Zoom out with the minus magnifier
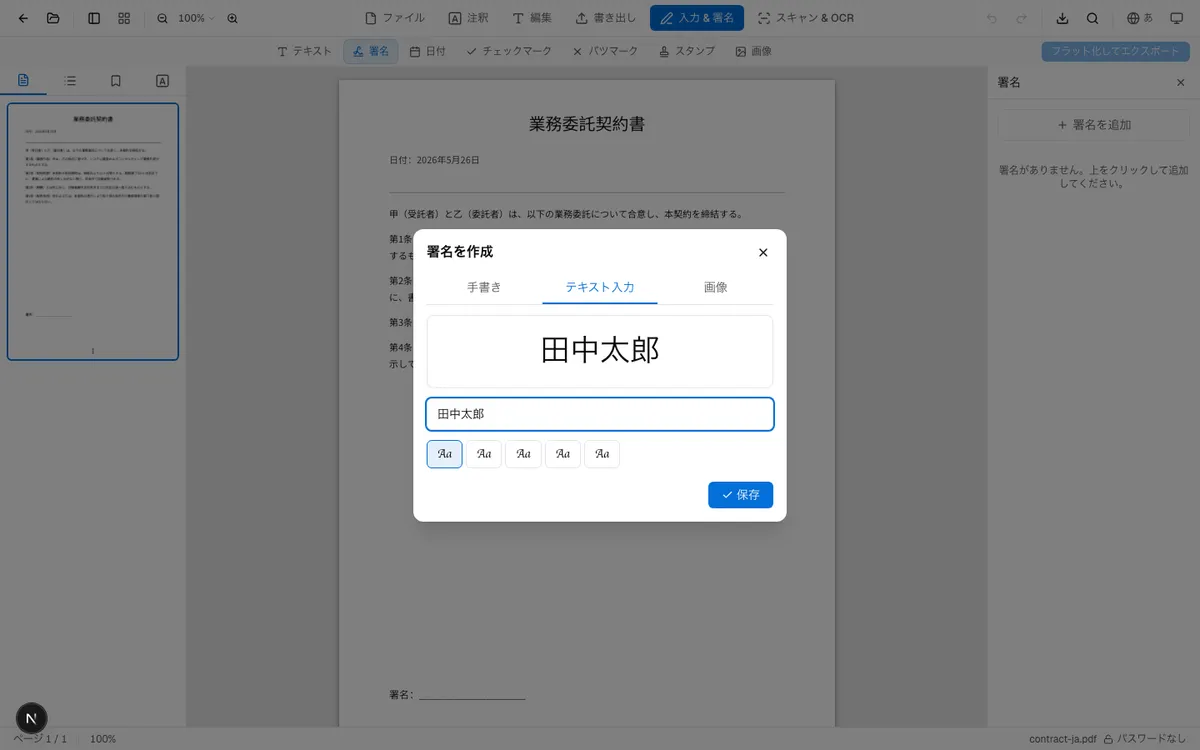 163,18
